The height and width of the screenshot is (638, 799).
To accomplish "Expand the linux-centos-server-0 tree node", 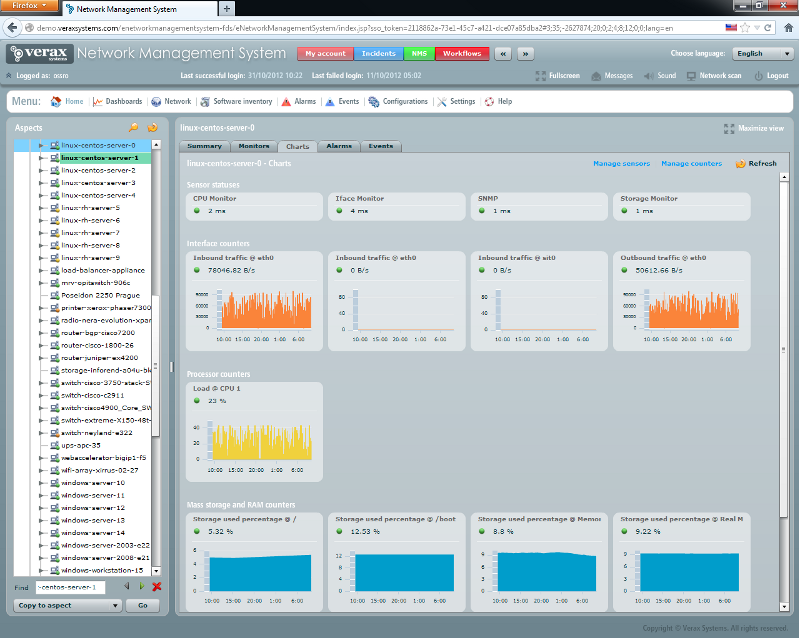I will 41,145.
